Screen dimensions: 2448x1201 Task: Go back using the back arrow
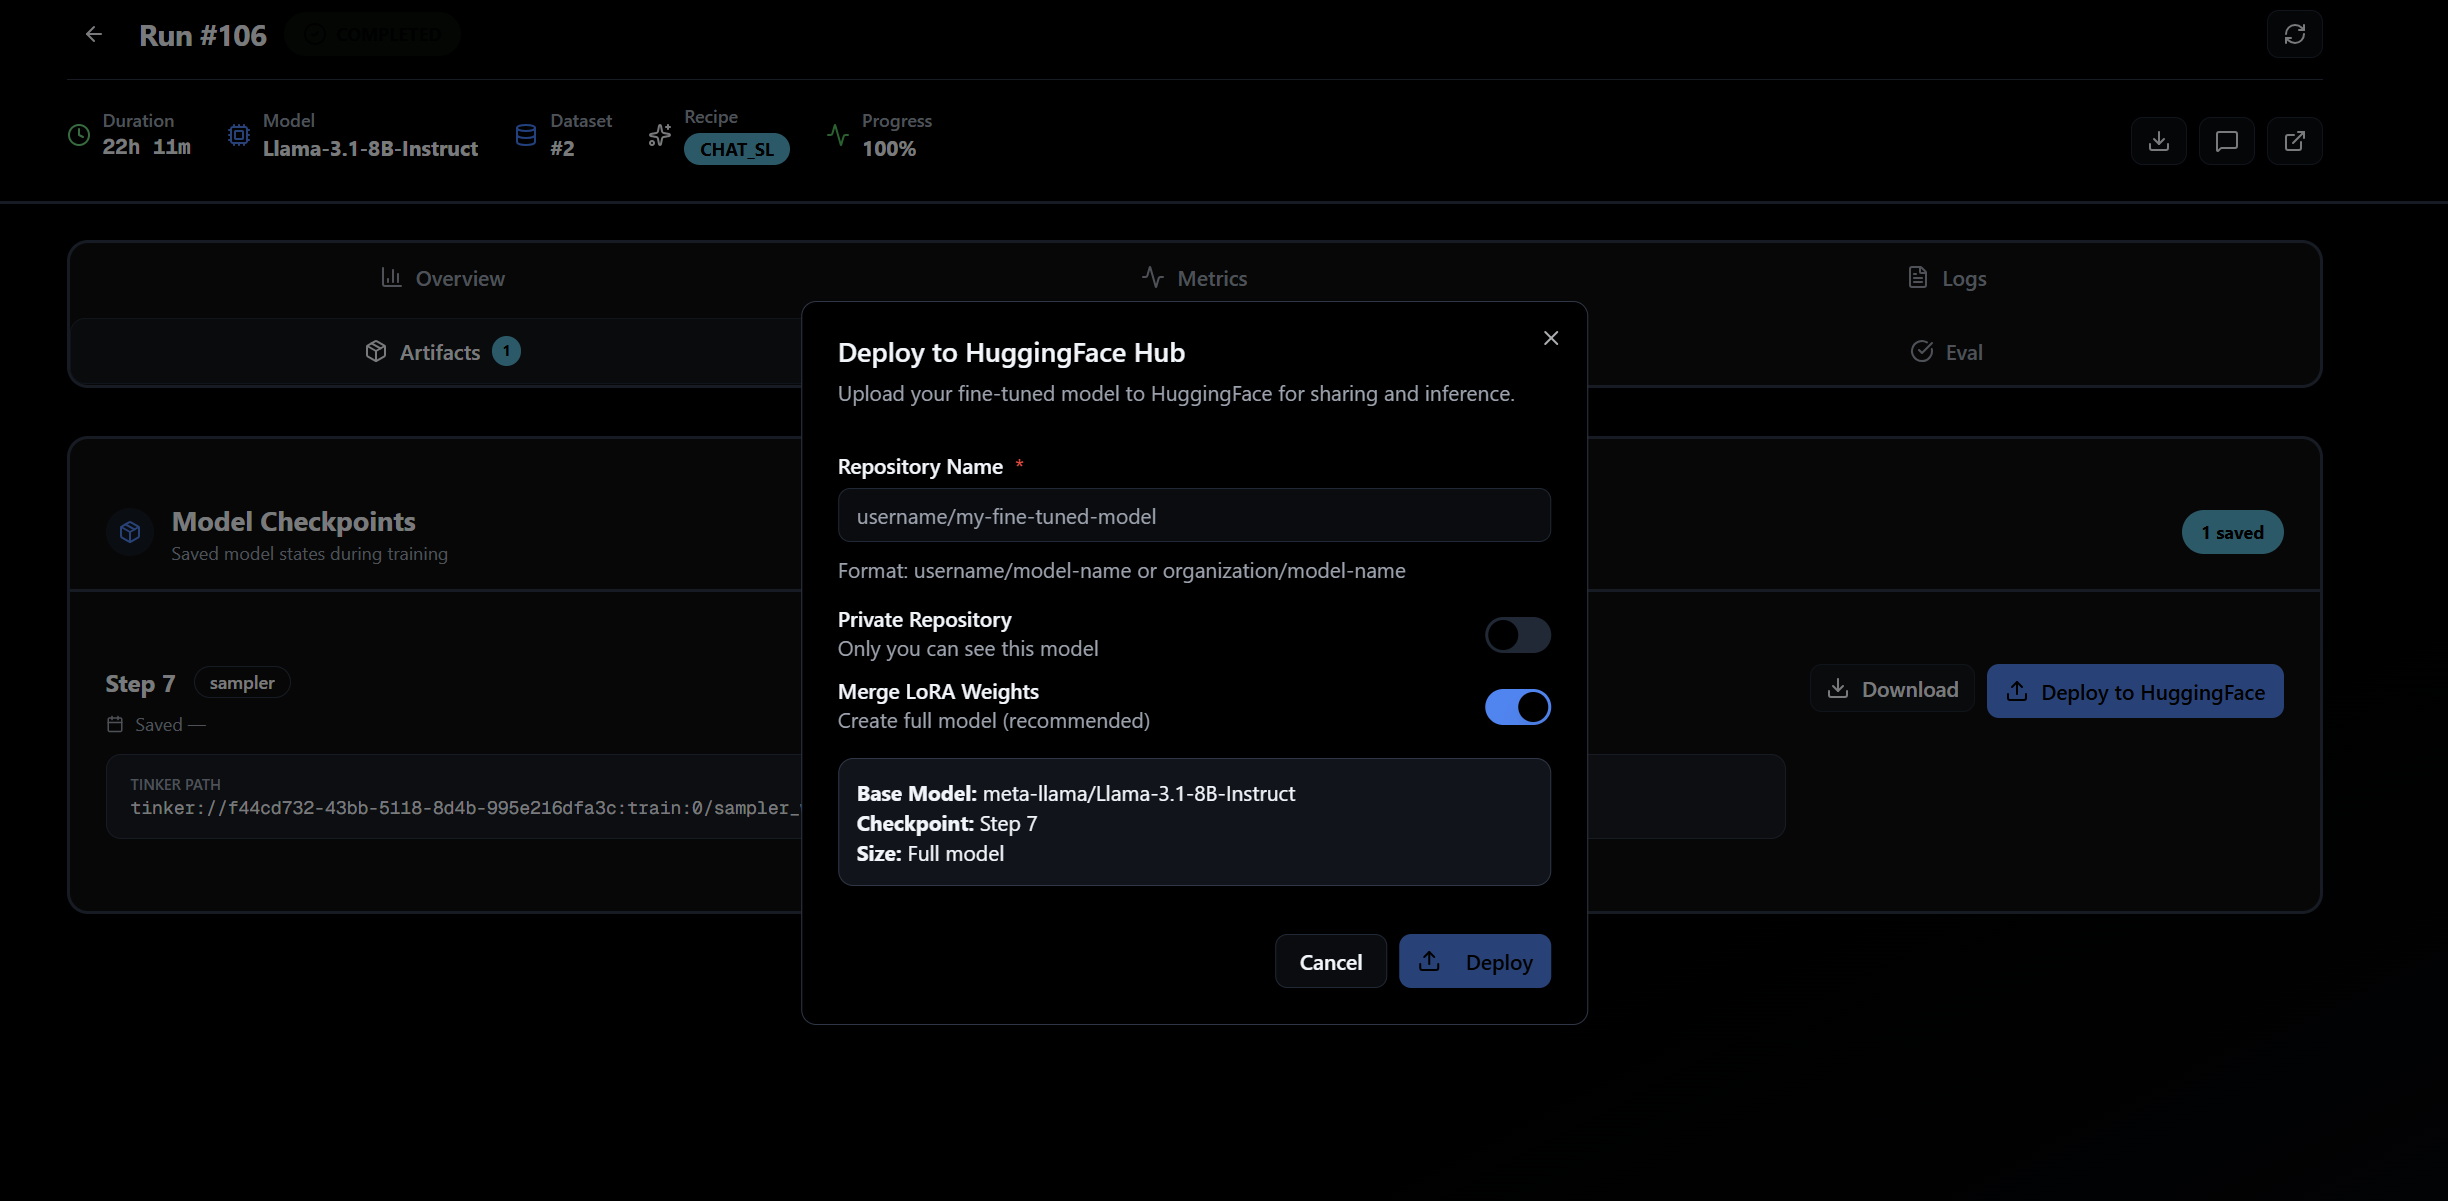(x=93, y=33)
